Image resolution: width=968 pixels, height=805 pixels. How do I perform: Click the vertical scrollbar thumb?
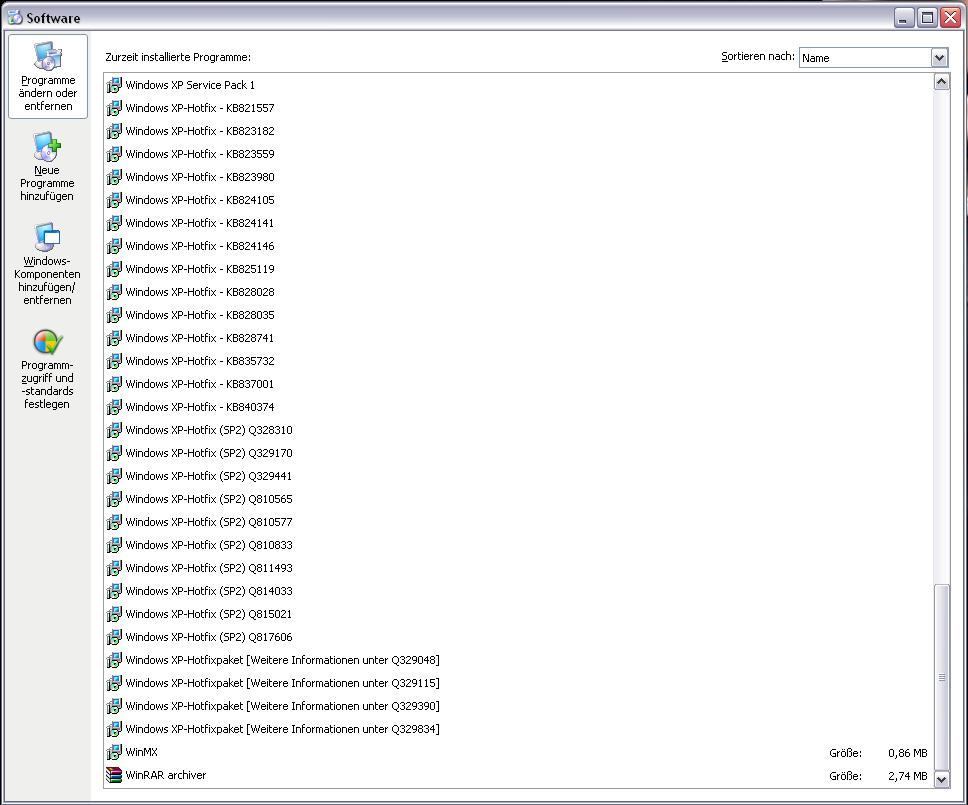pyautogui.click(x=941, y=677)
